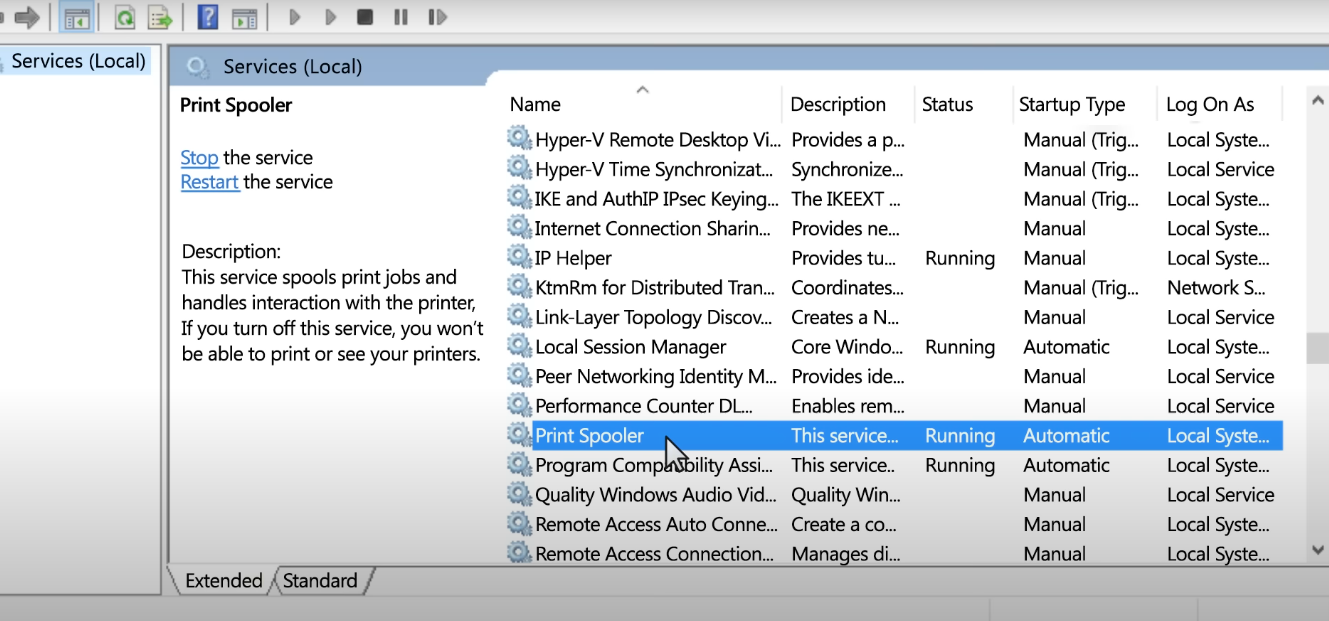Click the gear icon beside Hyper-V Time Synchronization
1329x621 pixels.
[x=519, y=168]
